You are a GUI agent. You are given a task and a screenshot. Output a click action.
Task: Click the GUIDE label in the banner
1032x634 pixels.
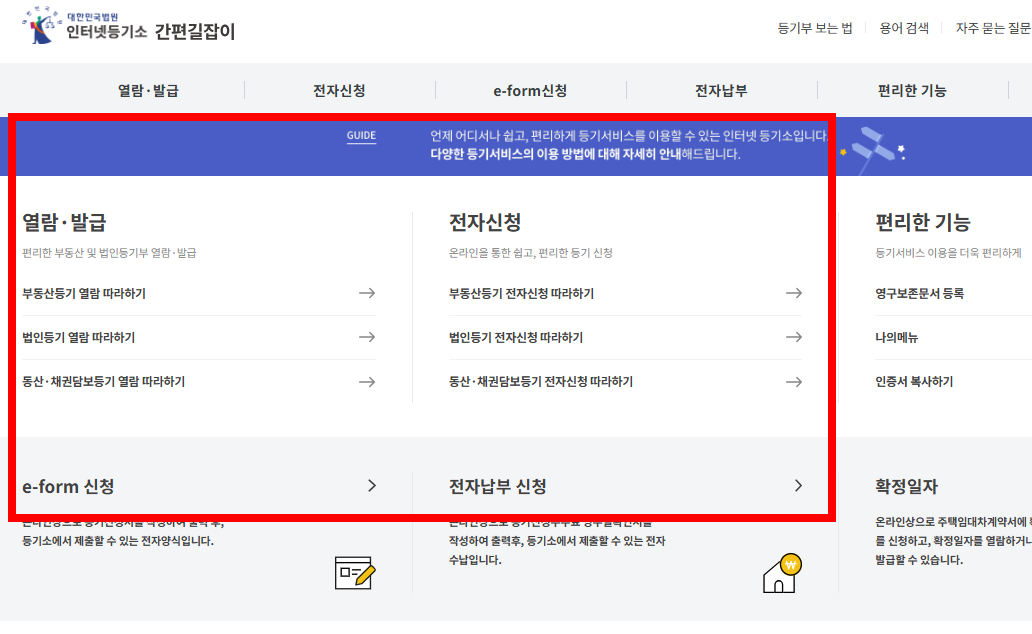tap(360, 135)
